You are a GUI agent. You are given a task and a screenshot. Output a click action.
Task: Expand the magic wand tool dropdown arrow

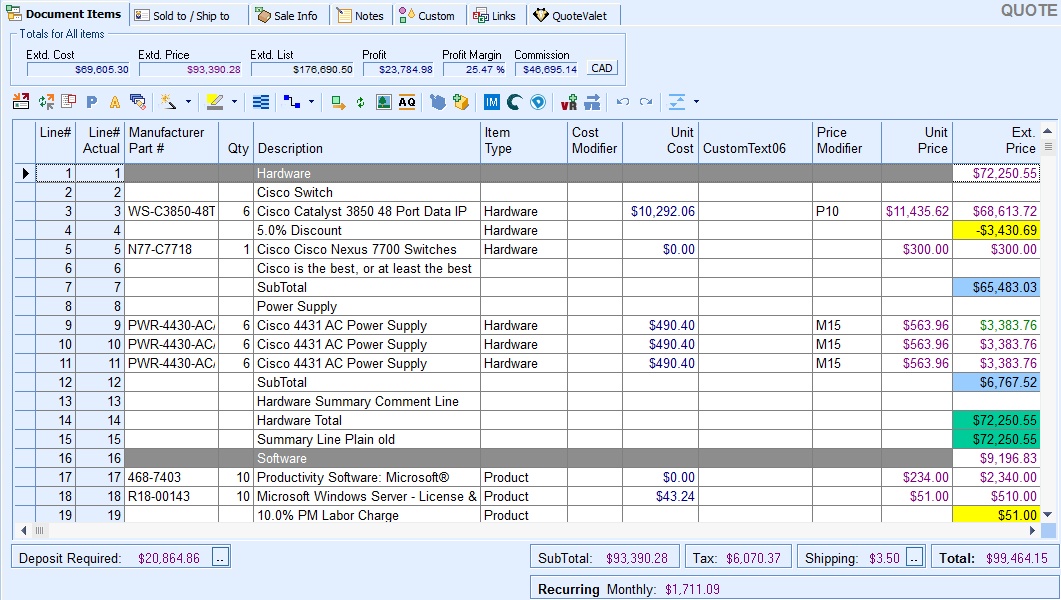(x=188, y=102)
